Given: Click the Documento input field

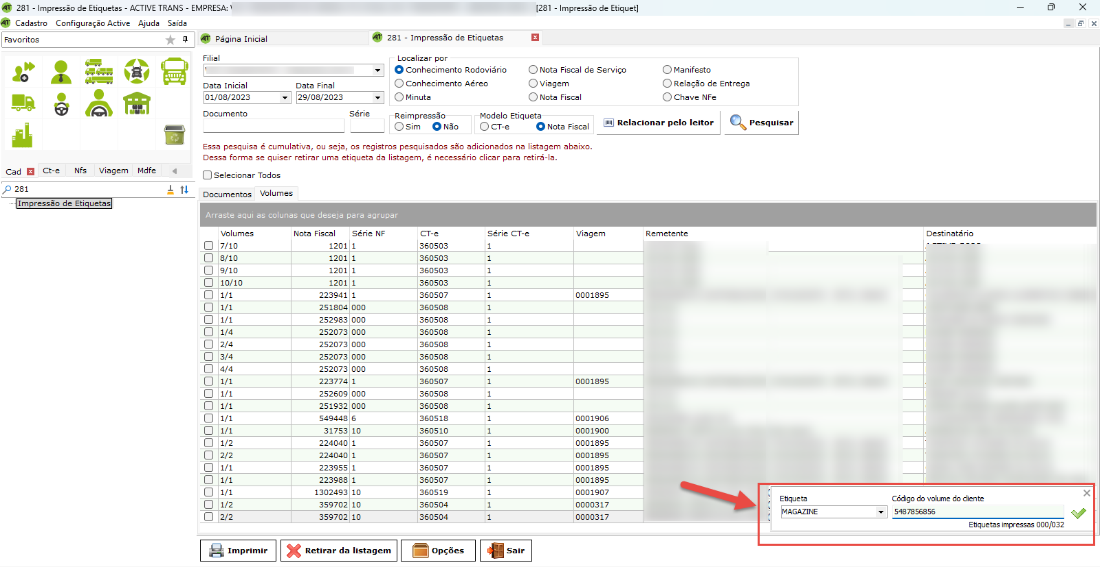Looking at the screenshot, I should point(274,126).
